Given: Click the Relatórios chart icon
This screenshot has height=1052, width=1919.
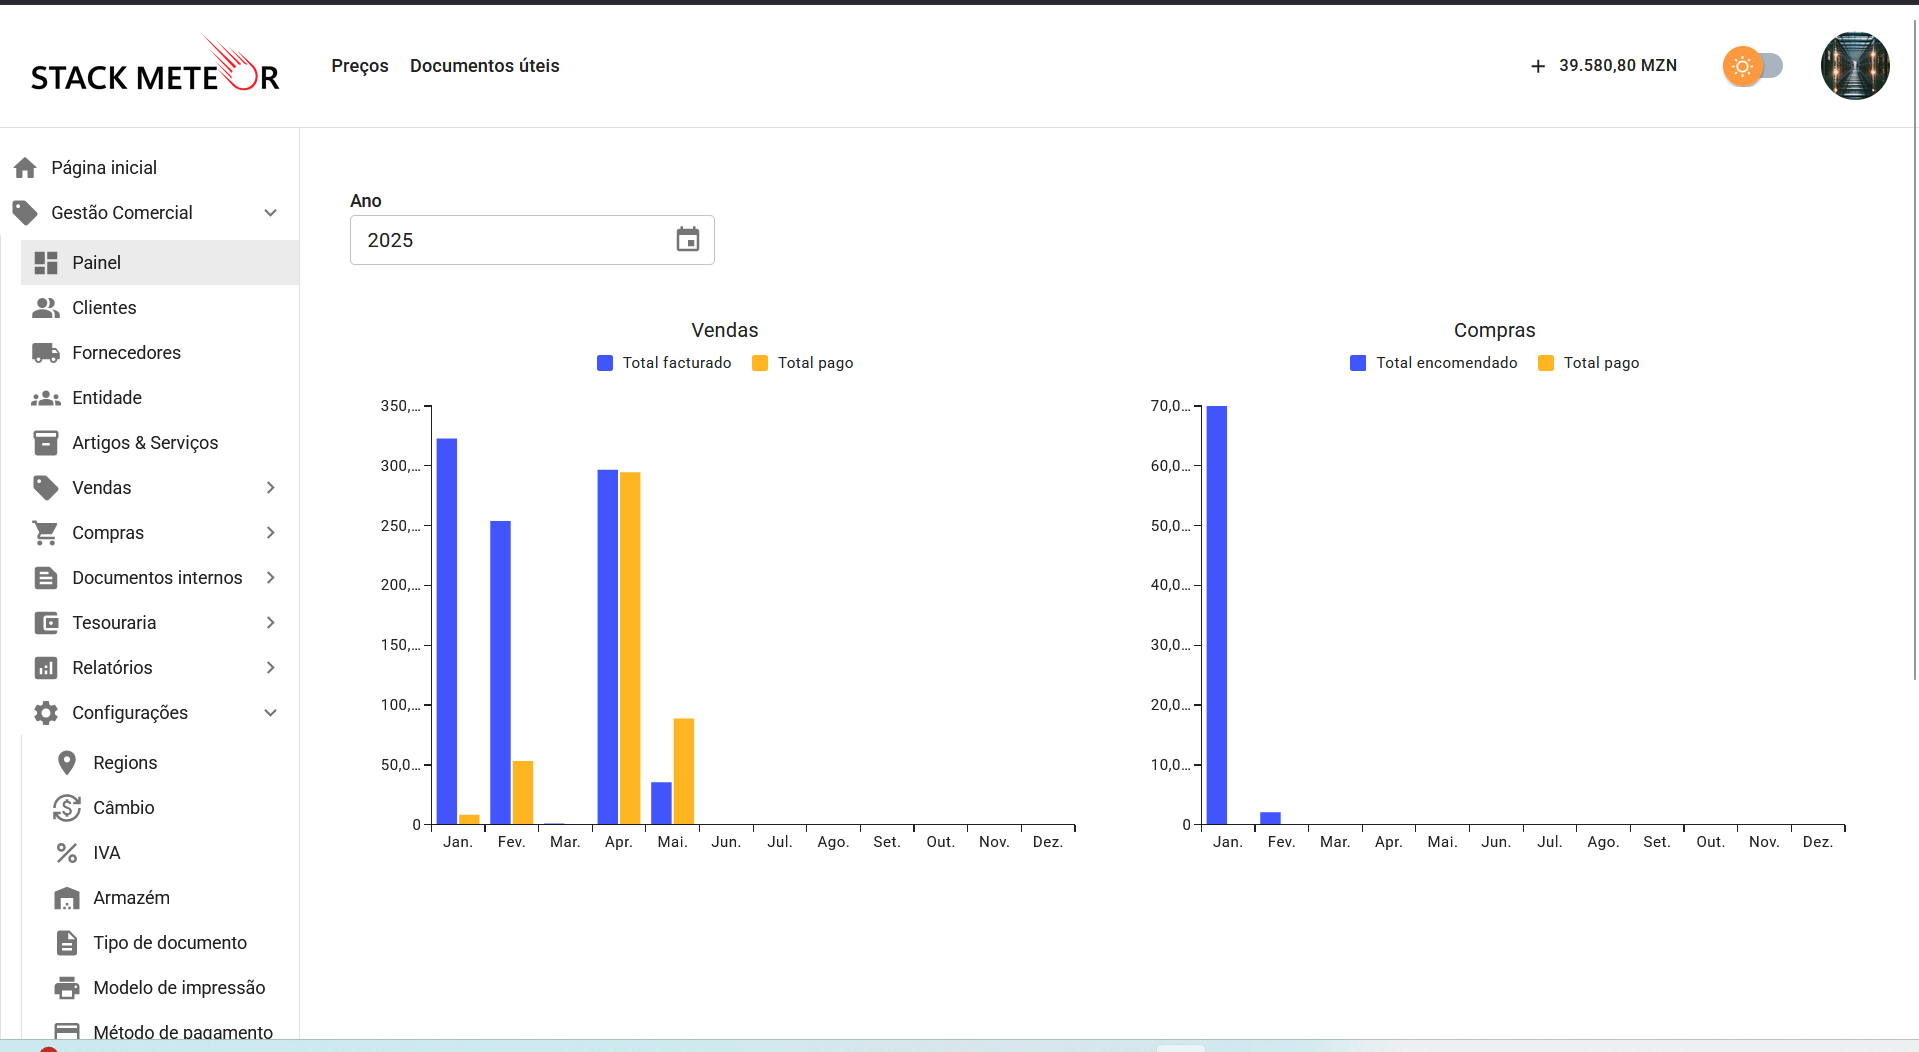Looking at the screenshot, I should [46, 667].
